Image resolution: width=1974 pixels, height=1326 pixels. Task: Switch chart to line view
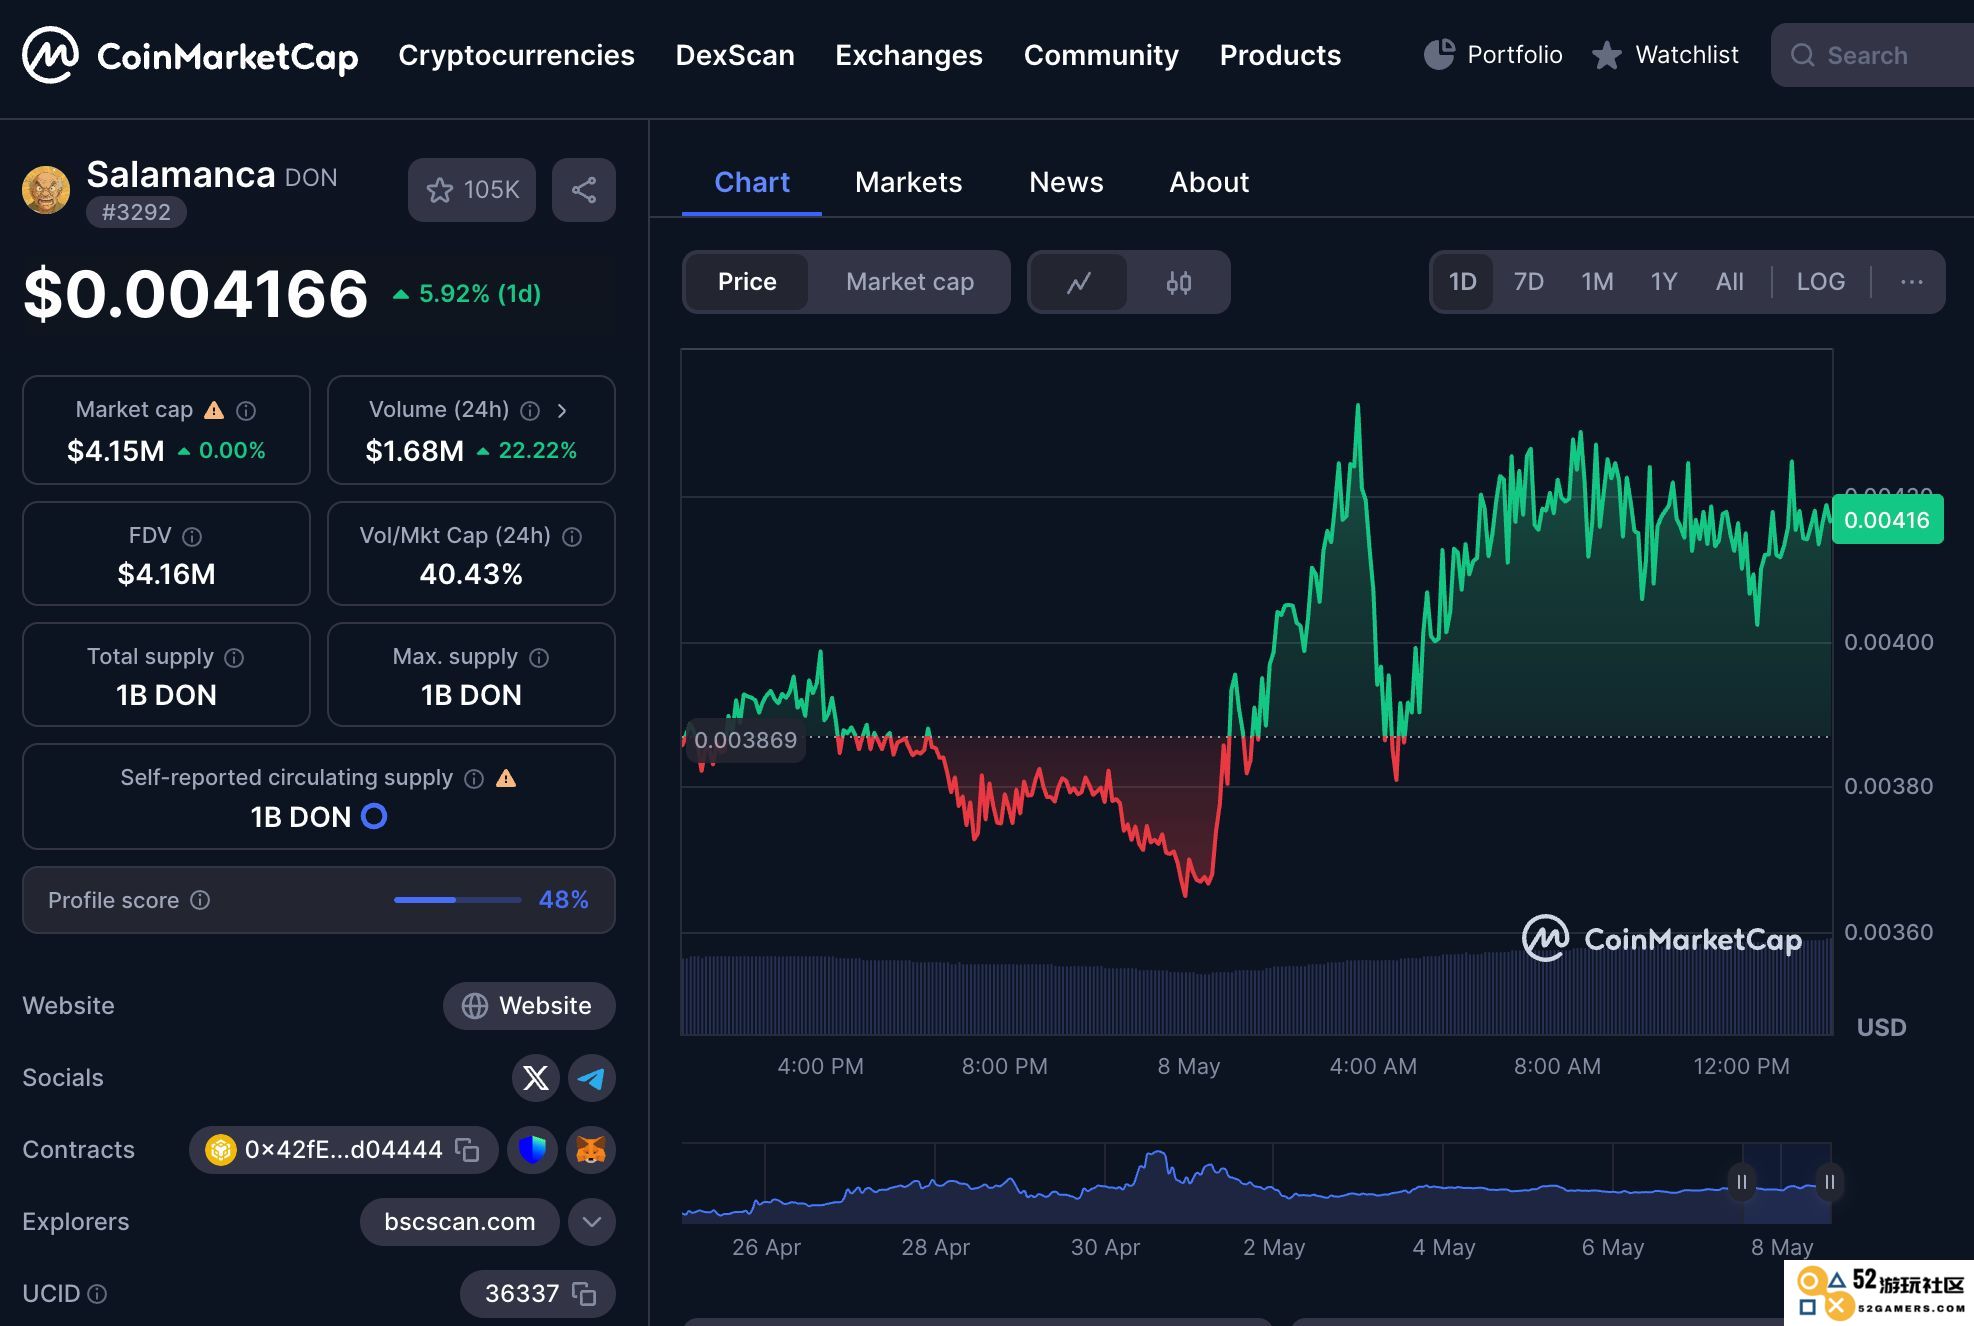1078,282
